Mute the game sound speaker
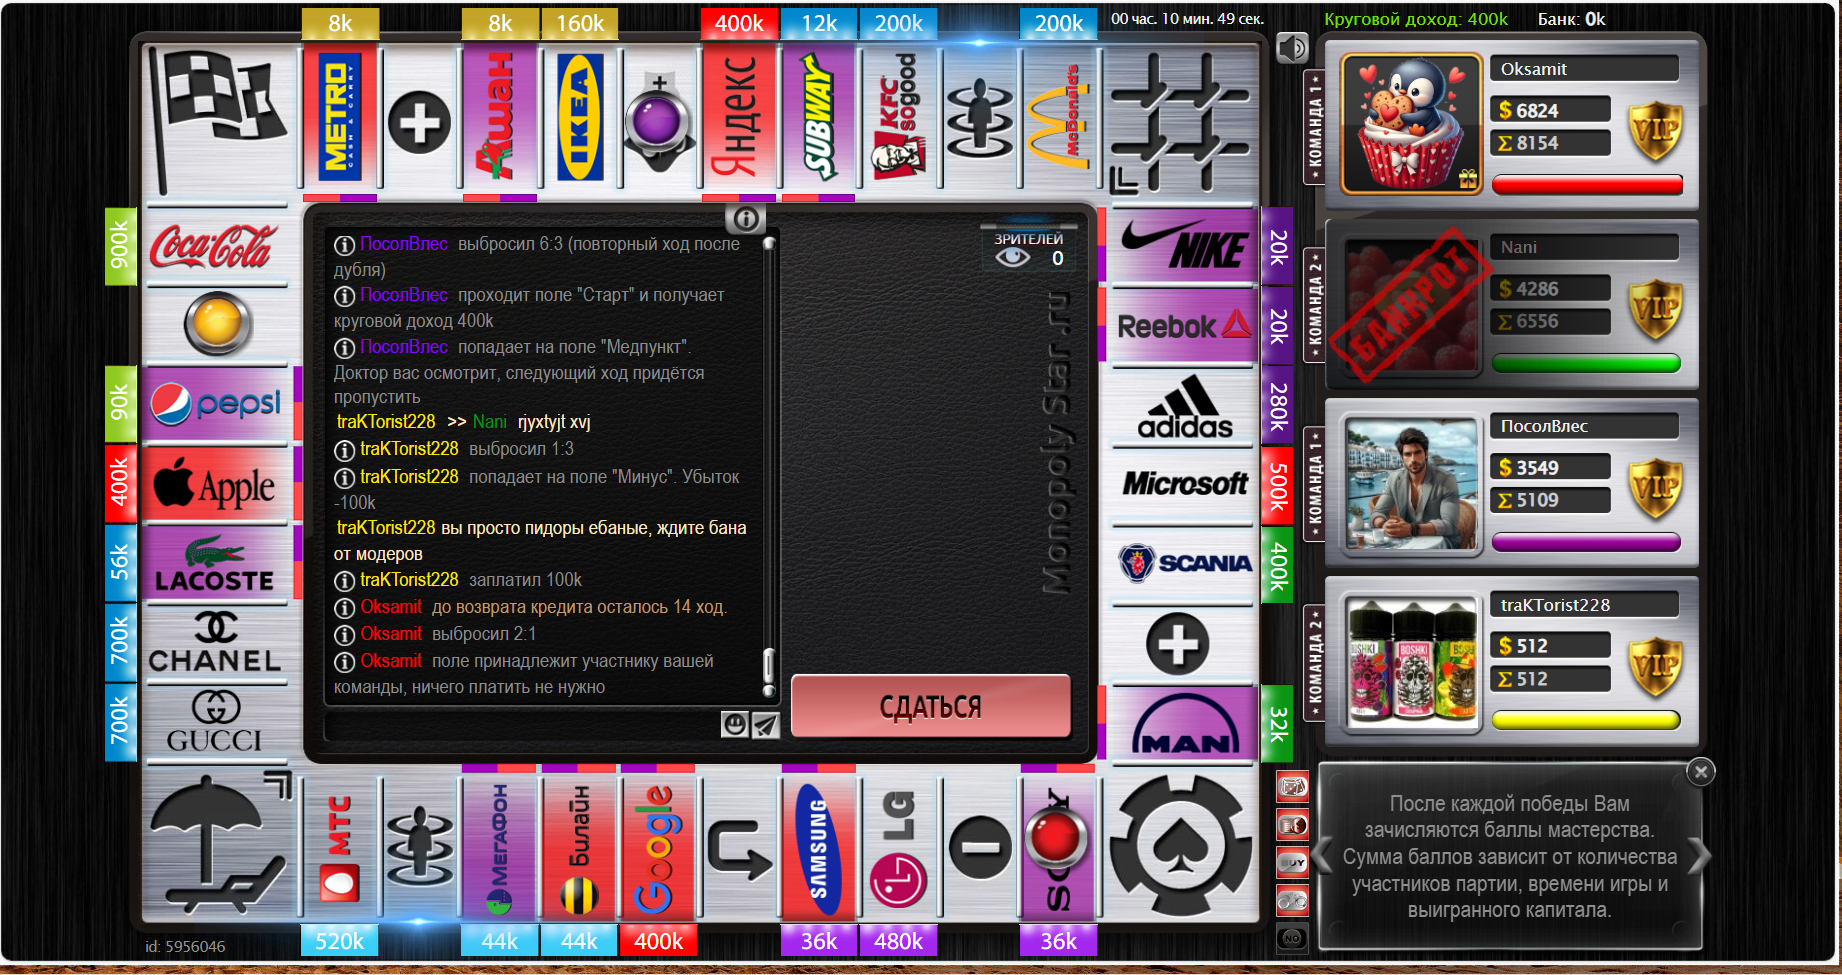1842x975 pixels. [1292, 48]
